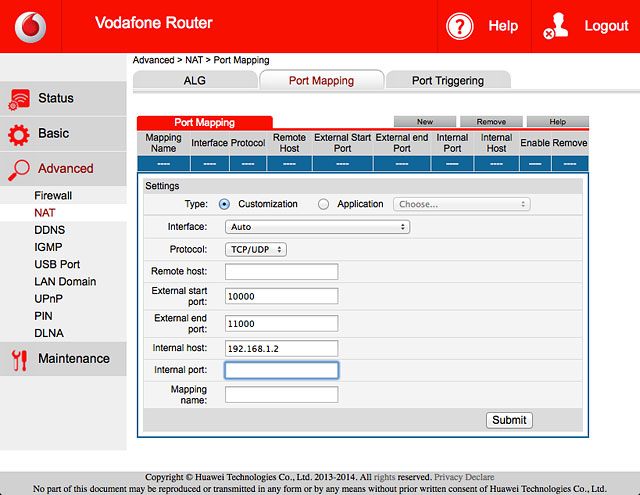Screen dimensions: 640x495
Task: Submit the port mapping settings
Action: pyautogui.click(x=509, y=420)
